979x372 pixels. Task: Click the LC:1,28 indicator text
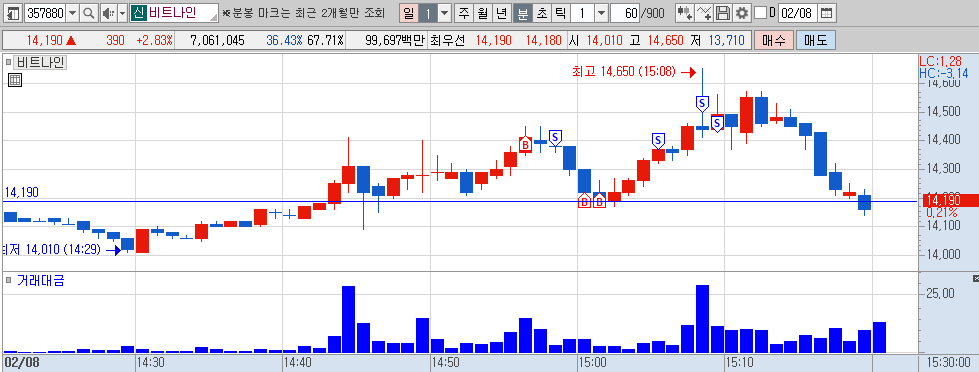pos(940,61)
